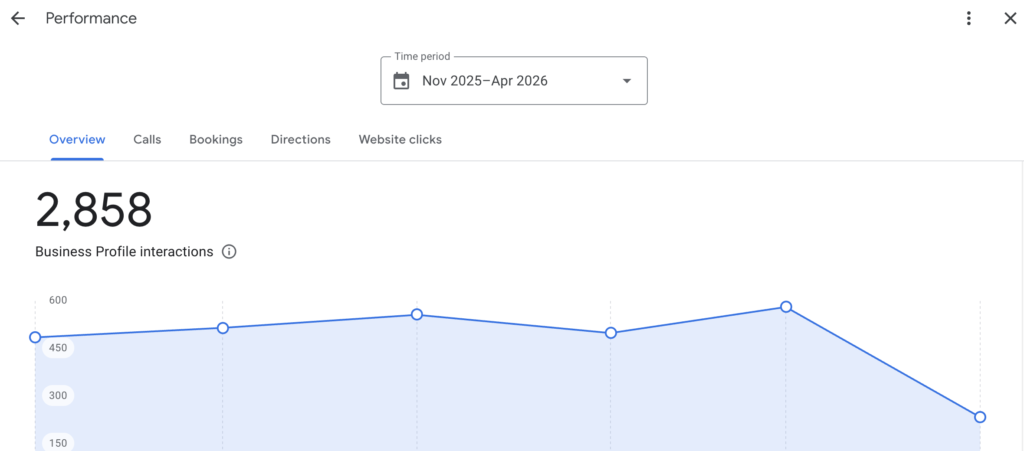Open the Bookings tab

click(x=216, y=140)
